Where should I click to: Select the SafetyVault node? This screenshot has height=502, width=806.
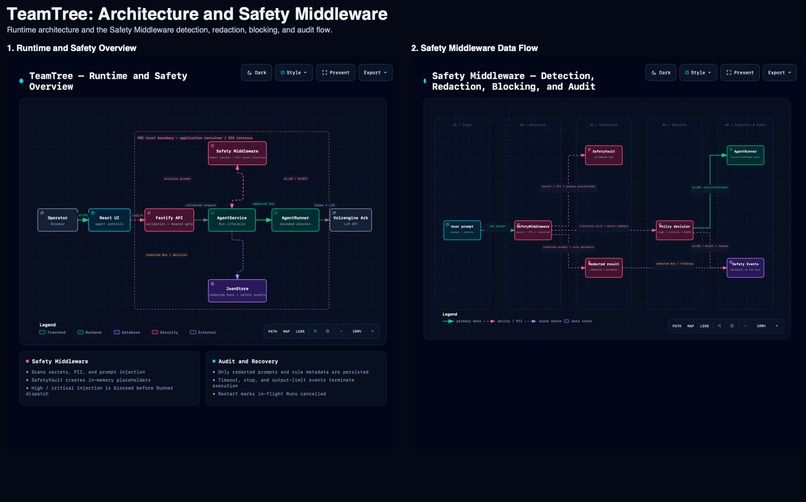[603, 155]
